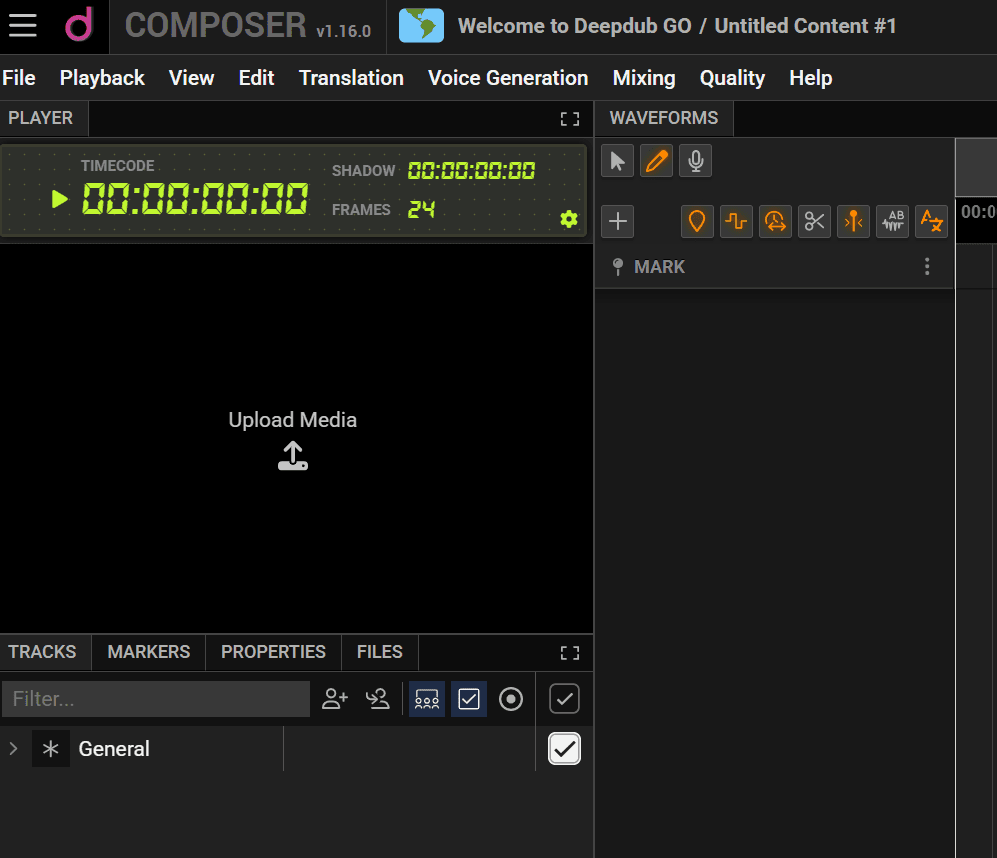Image resolution: width=997 pixels, height=858 pixels.
Task: Open timecode settings gear
Action: (569, 219)
